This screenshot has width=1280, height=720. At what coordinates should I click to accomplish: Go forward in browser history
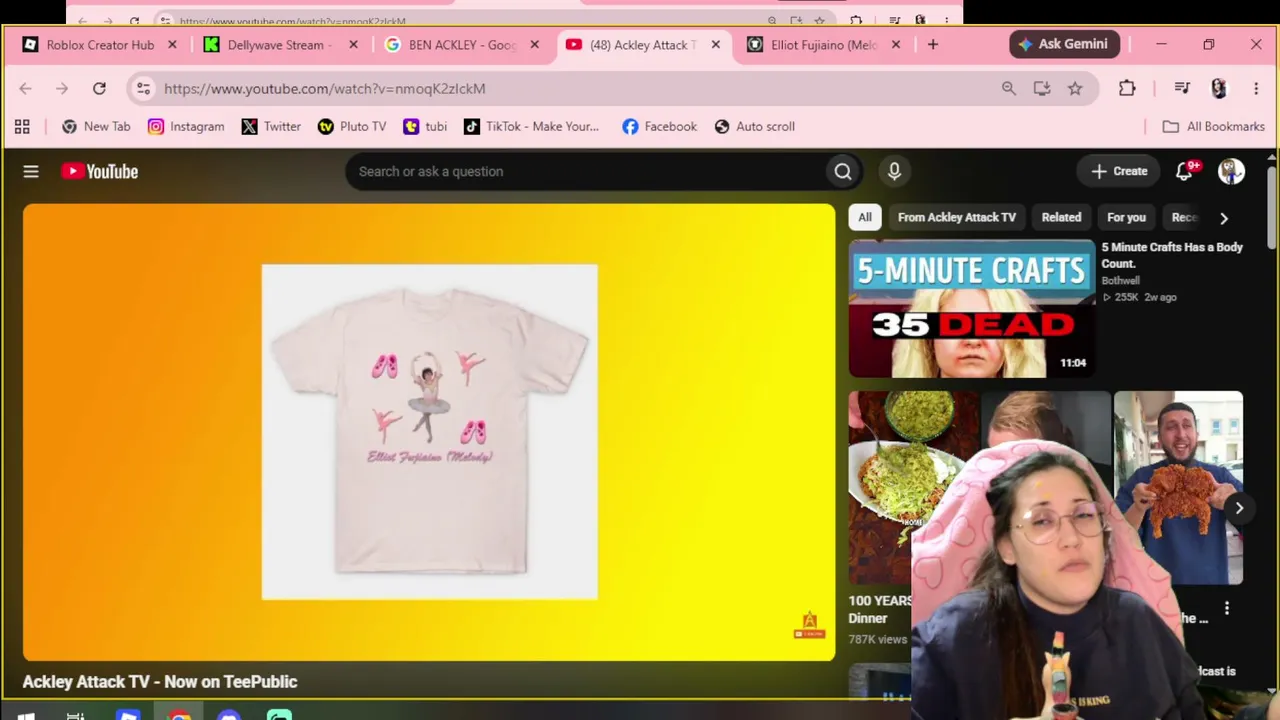point(62,89)
